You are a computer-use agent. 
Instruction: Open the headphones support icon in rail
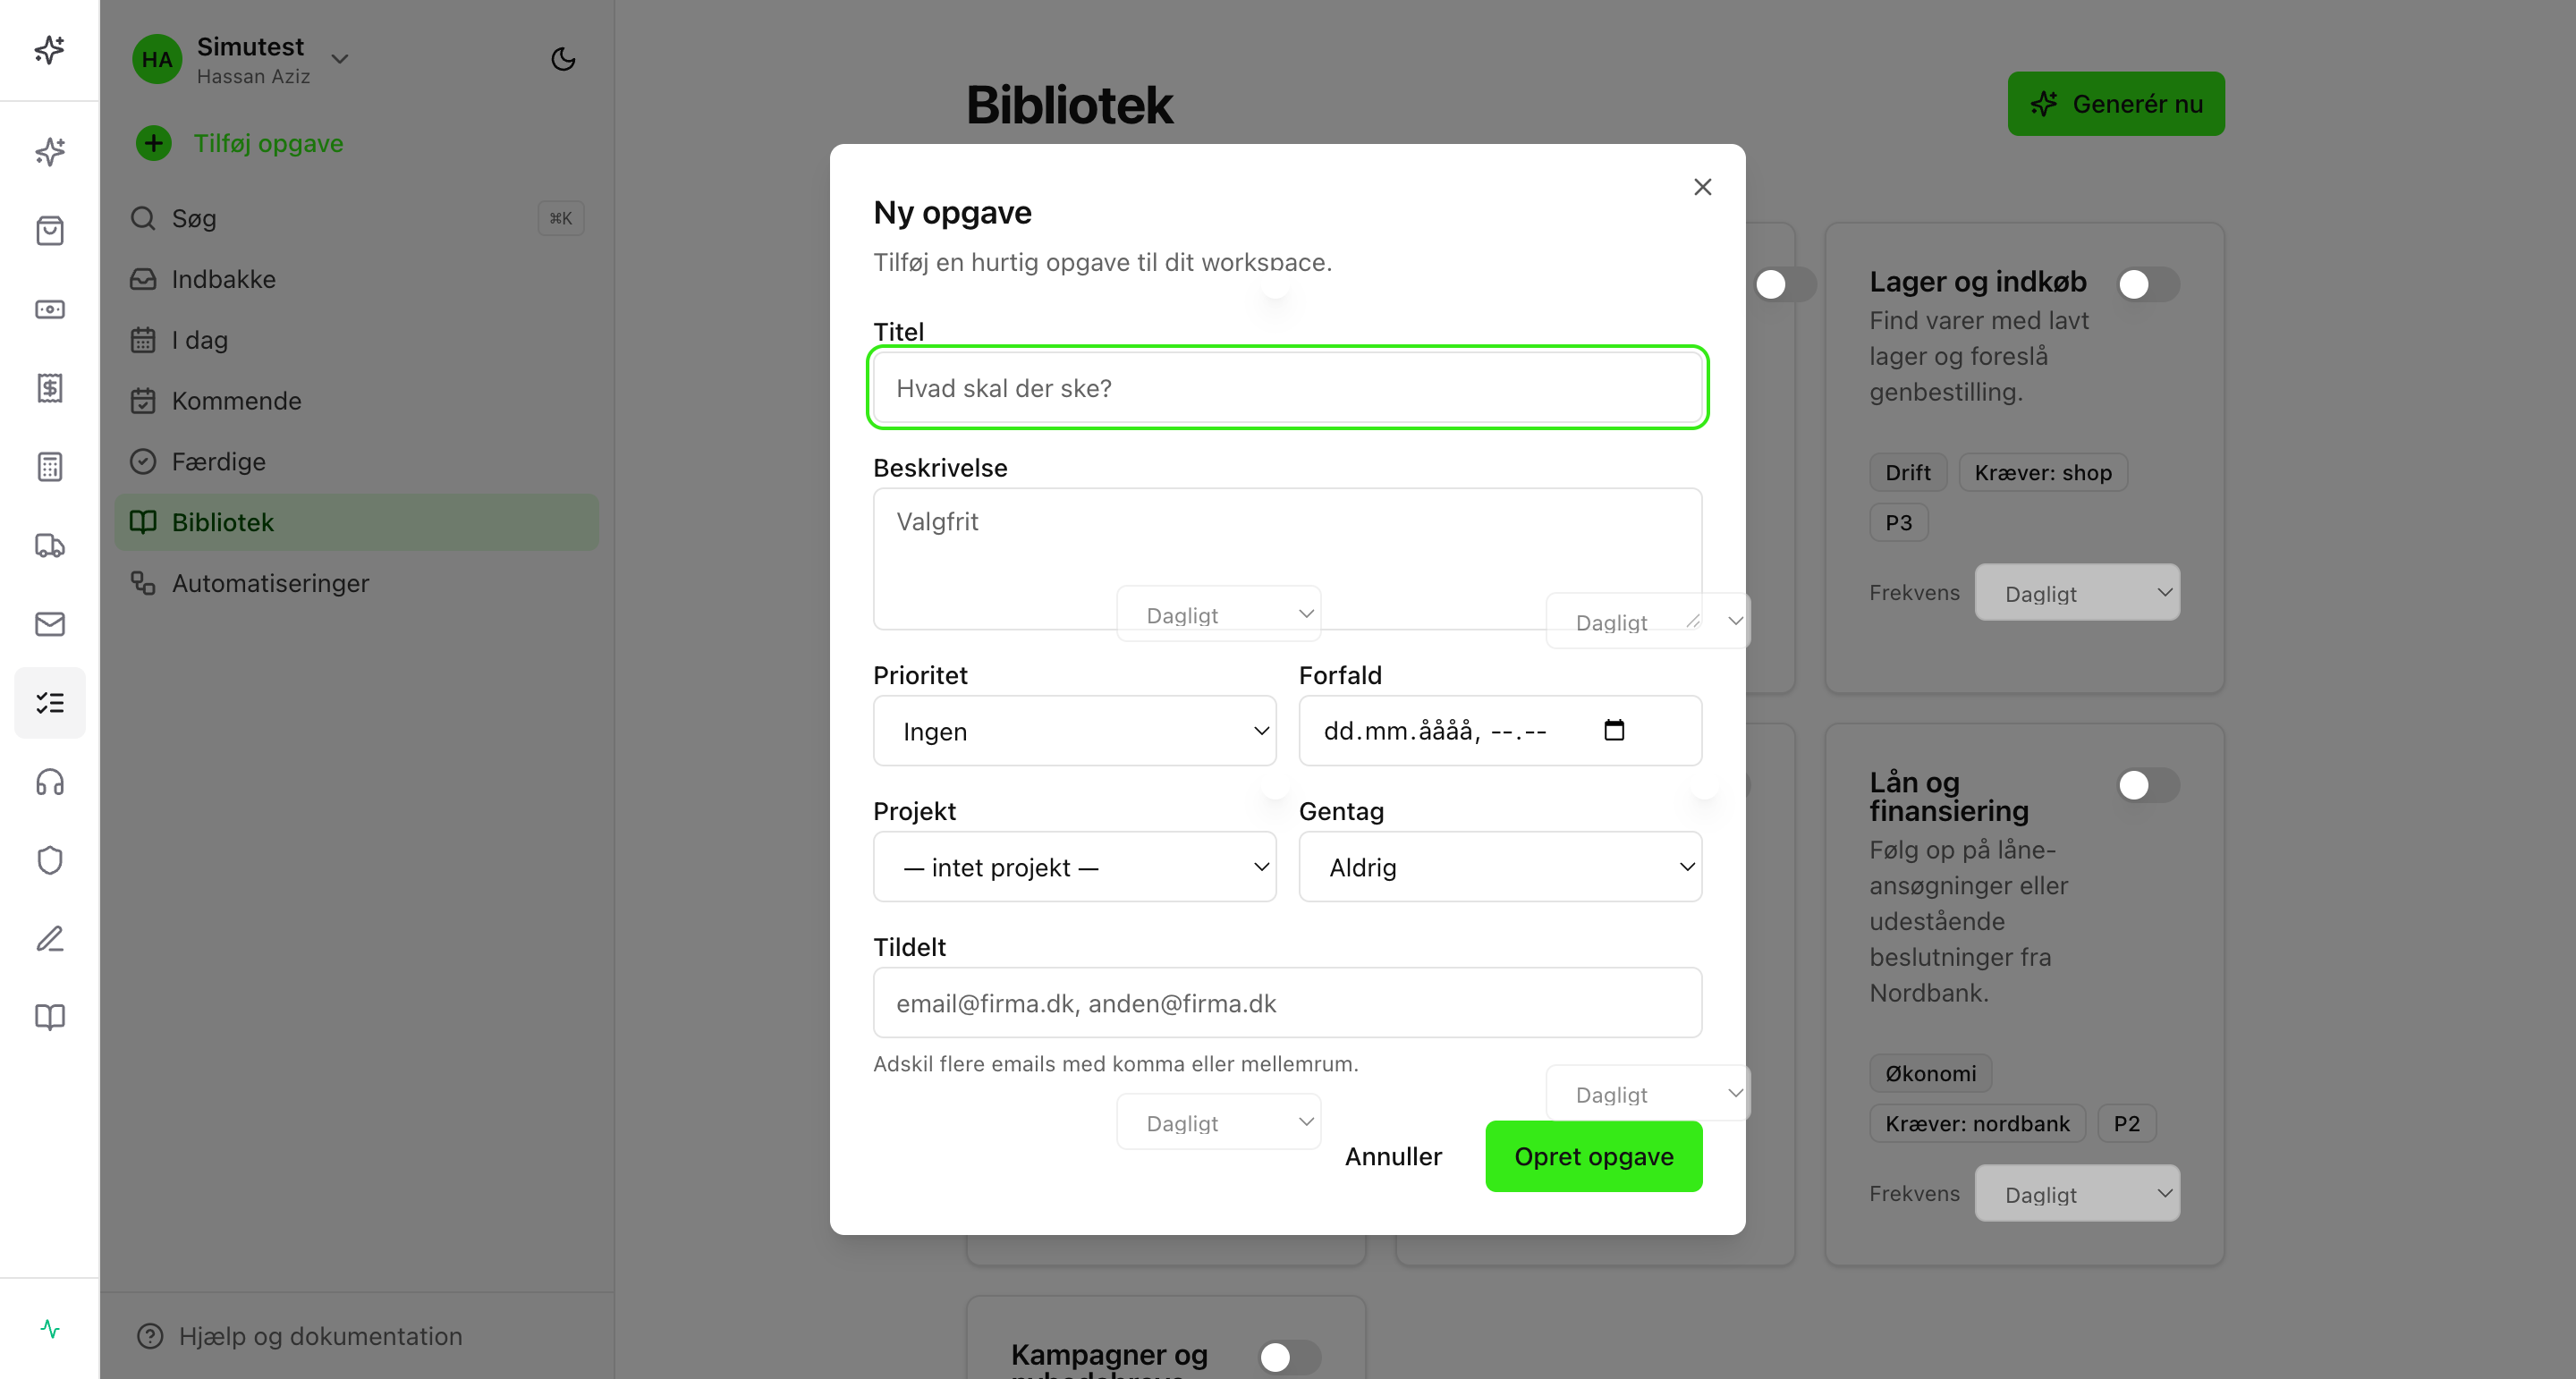49,781
